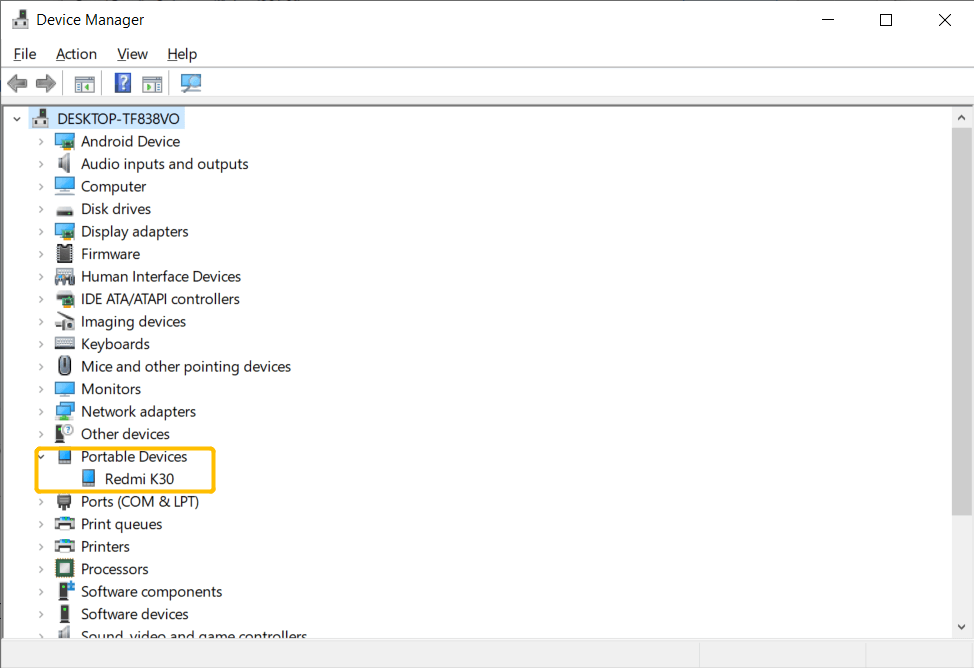Click the blue Help question mark icon
Image resolution: width=974 pixels, height=668 pixels.
coord(123,83)
